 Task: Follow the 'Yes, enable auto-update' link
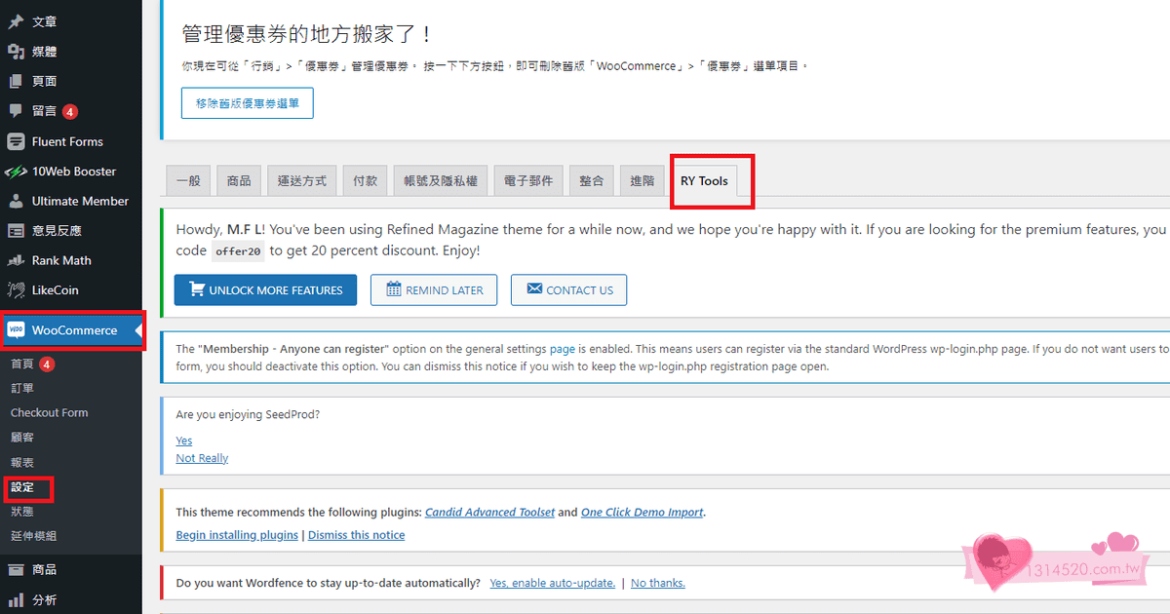pos(552,582)
